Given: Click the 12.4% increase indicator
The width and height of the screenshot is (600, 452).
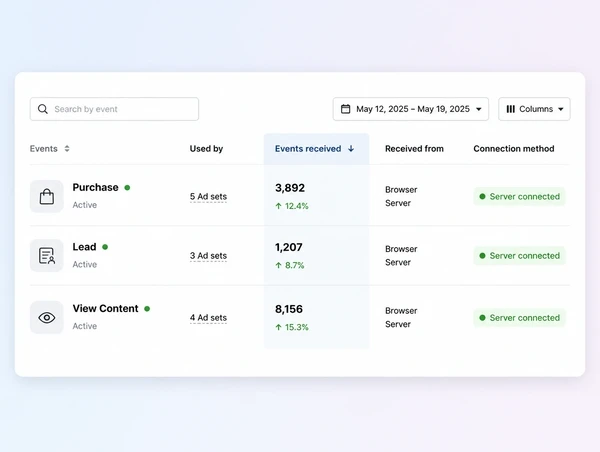Looking at the screenshot, I should click(x=292, y=206).
